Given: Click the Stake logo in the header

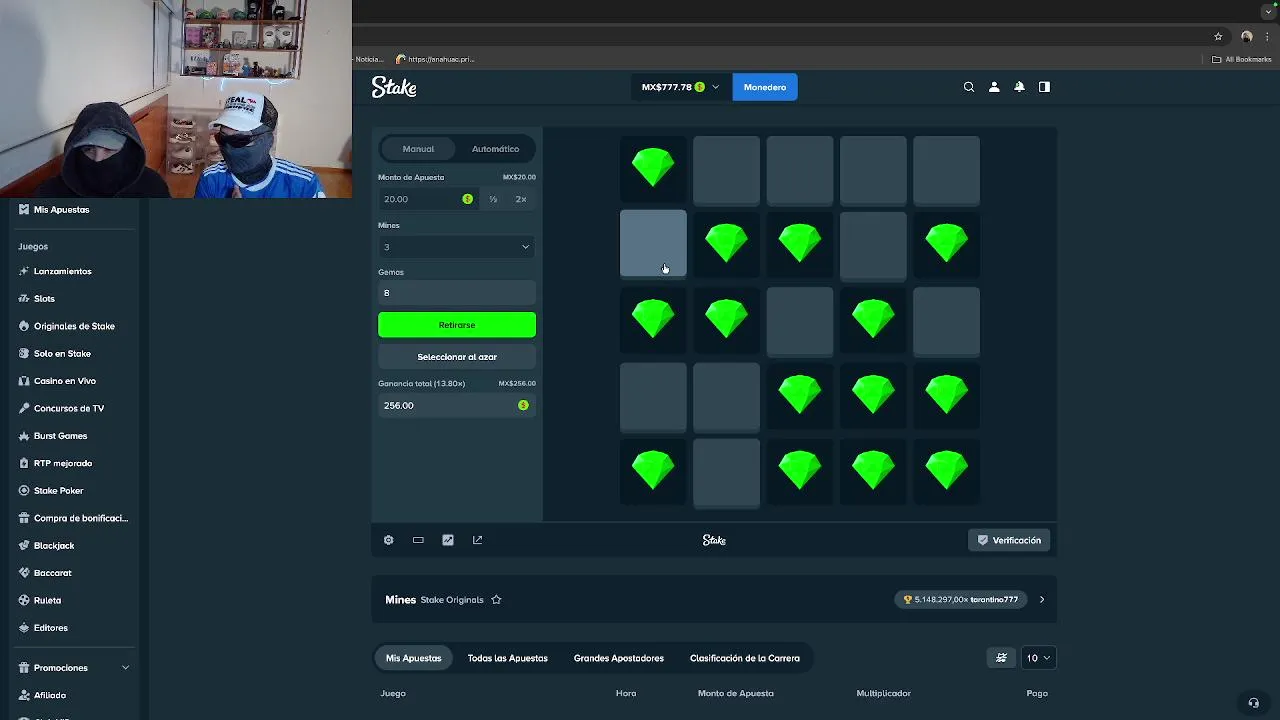Looking at the screenshot, I should 394,87.
